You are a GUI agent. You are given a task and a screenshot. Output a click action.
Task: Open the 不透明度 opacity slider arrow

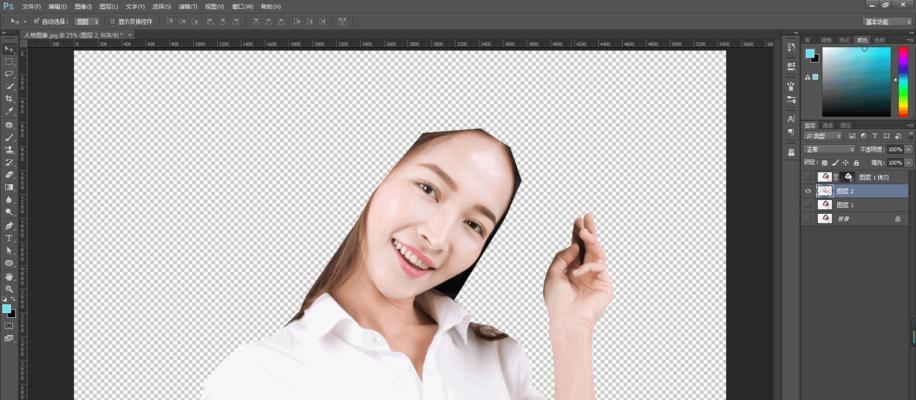[908, 149]
